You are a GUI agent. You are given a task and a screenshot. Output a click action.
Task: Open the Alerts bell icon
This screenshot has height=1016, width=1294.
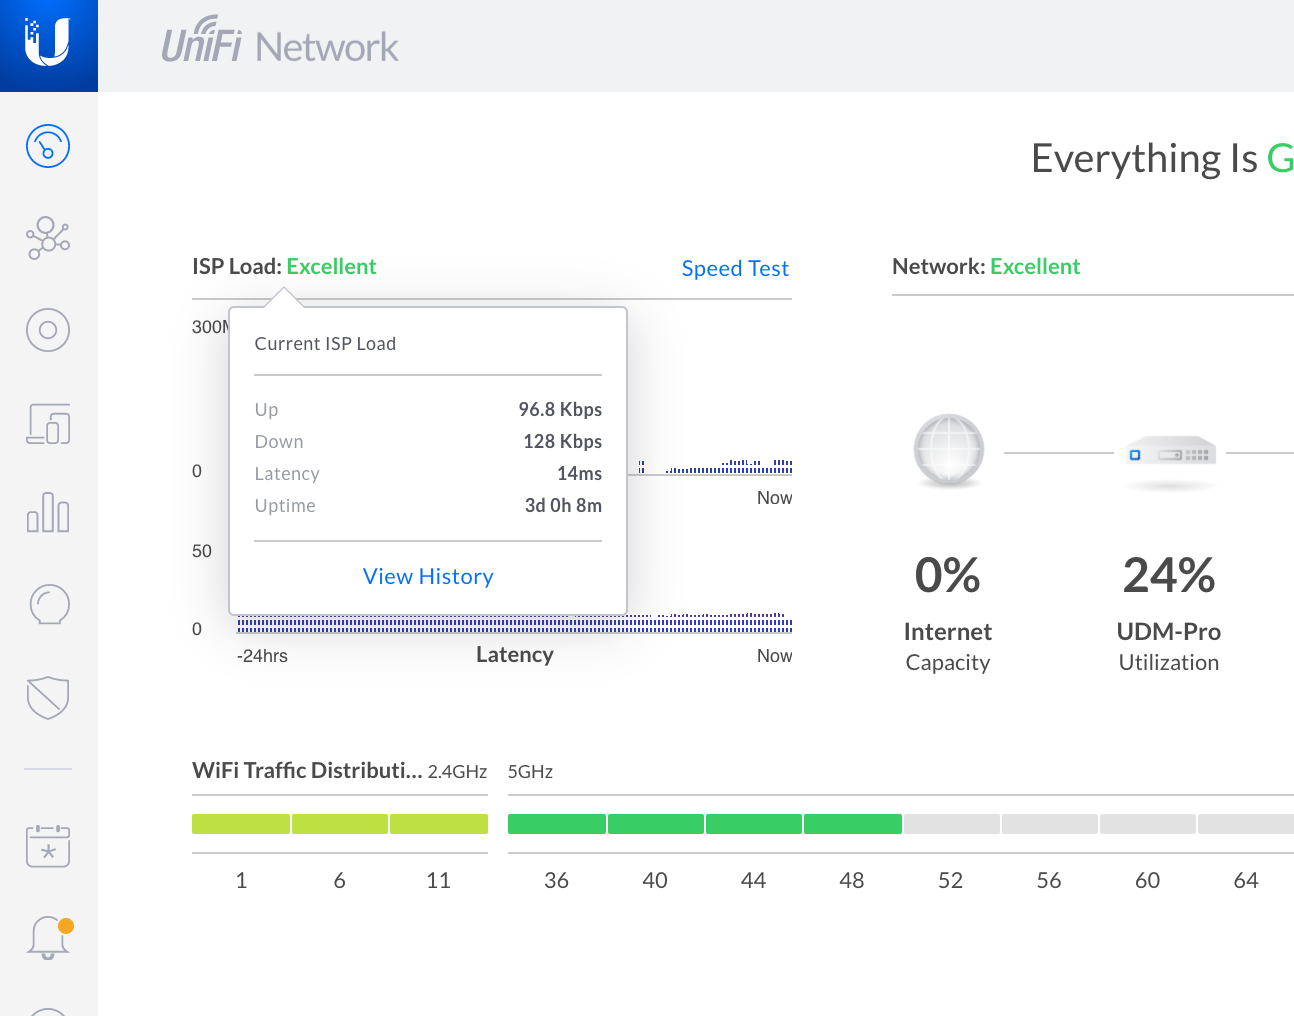click(x=47, y=938)
